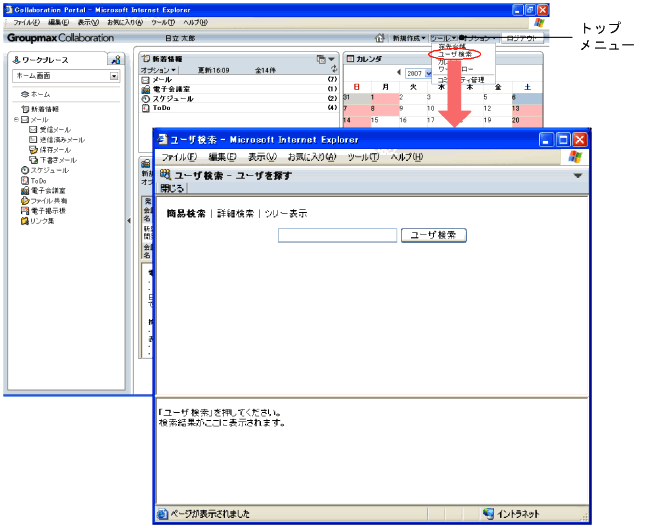Click the メール count (7) in 新着情報

332,79
